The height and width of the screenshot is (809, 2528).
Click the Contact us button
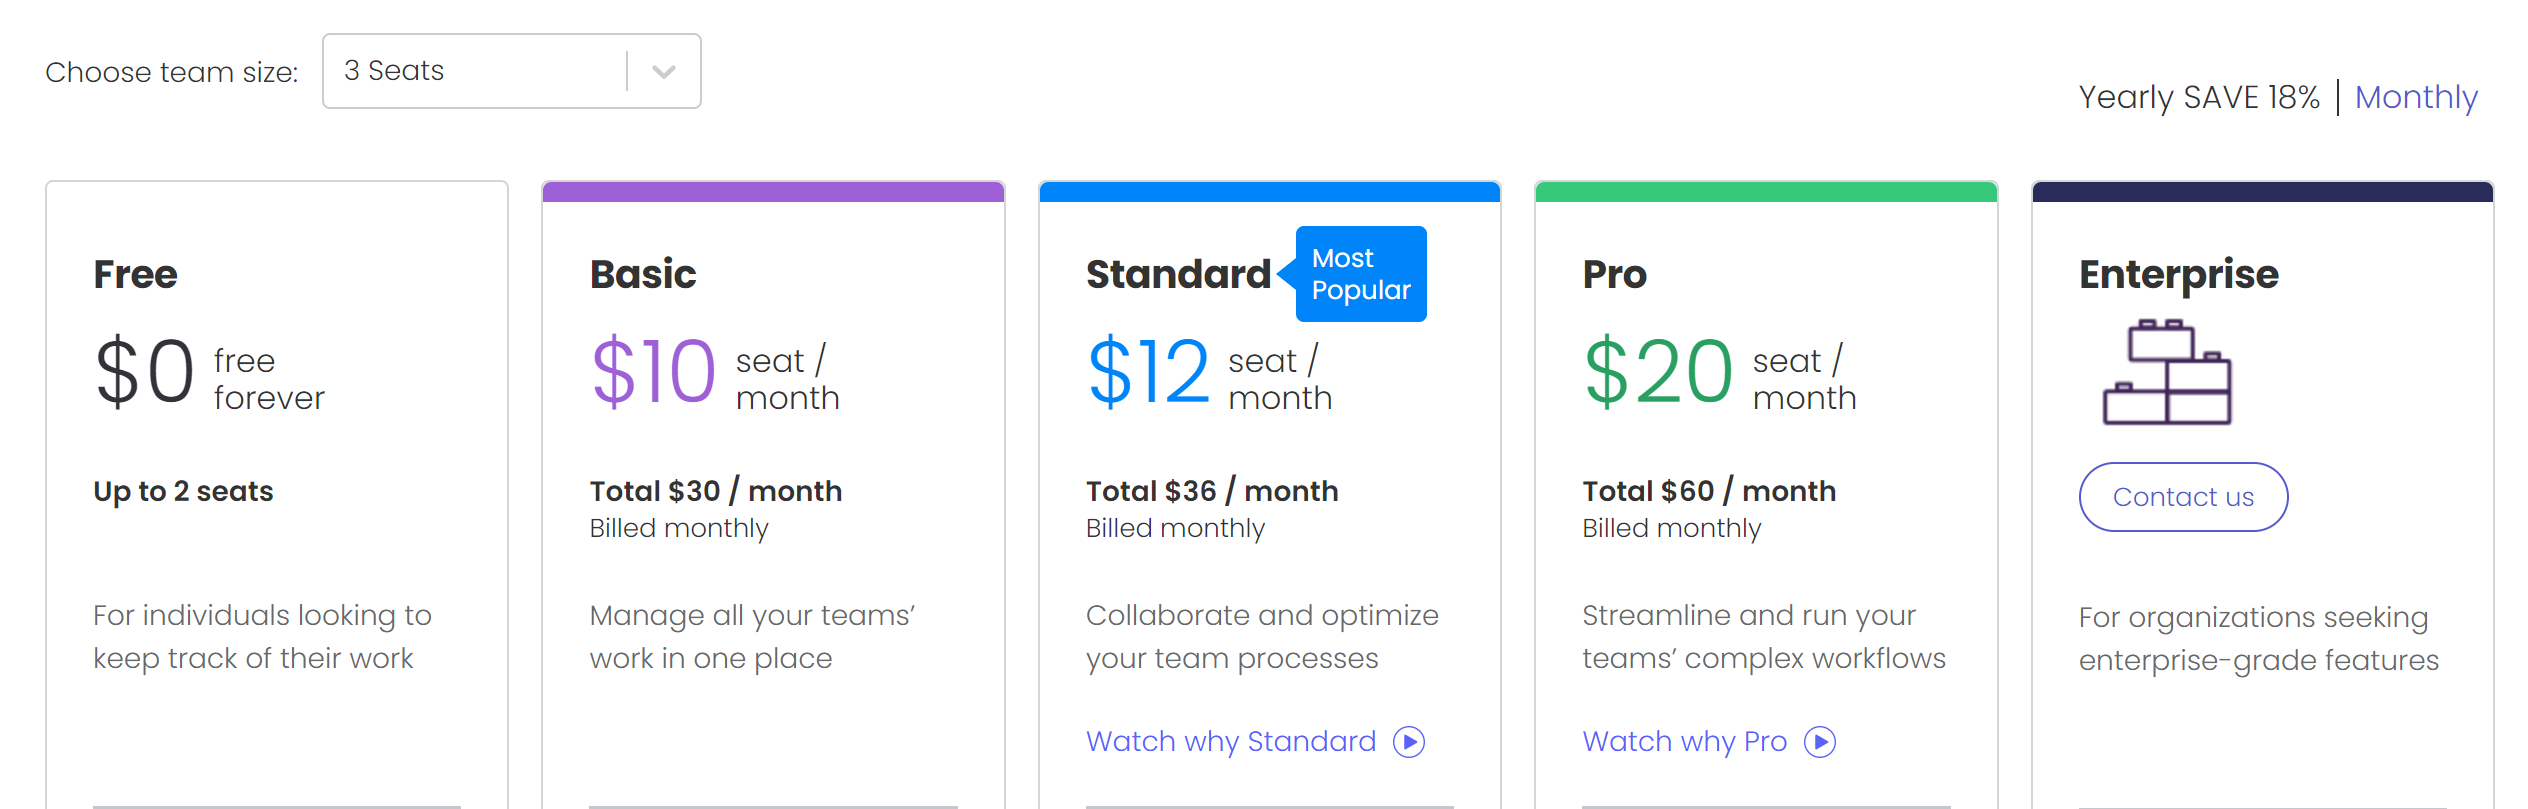tap(2183, 497)
